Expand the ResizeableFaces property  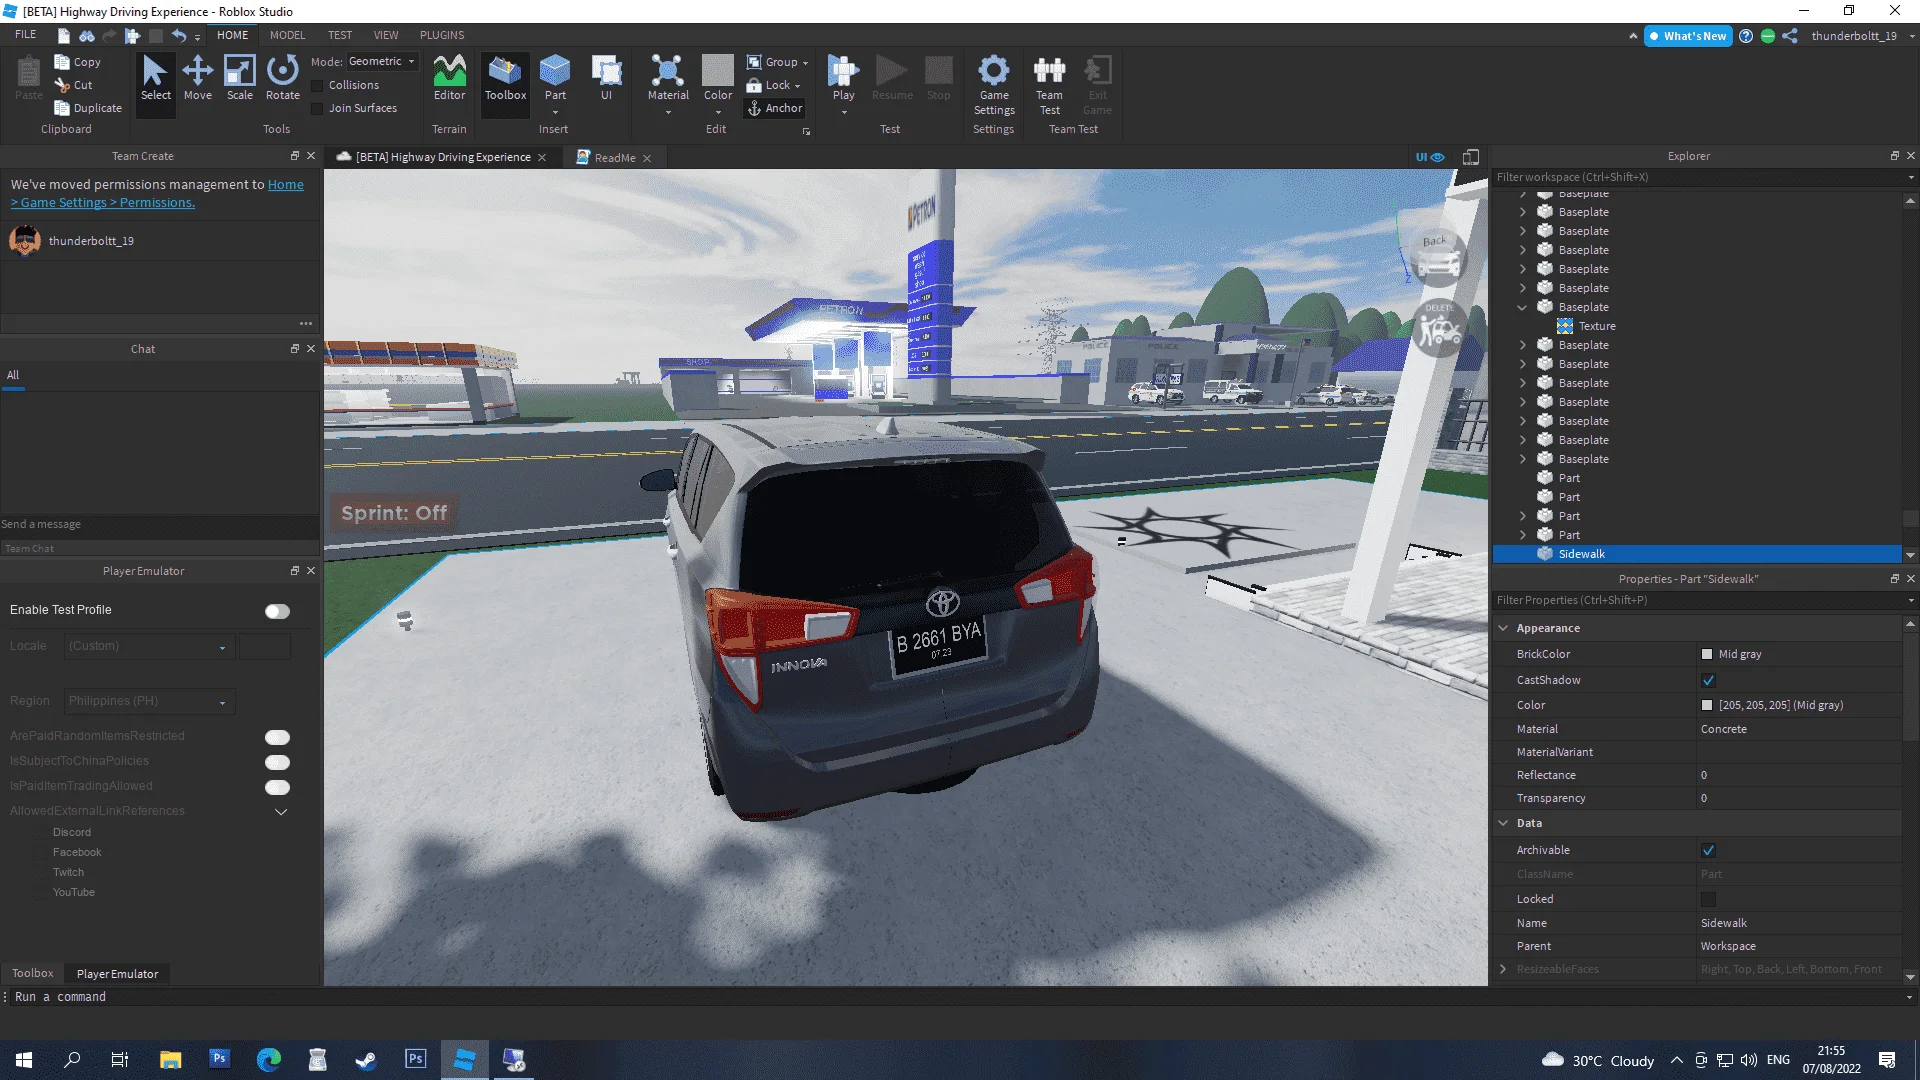(x=1503, y=969)
